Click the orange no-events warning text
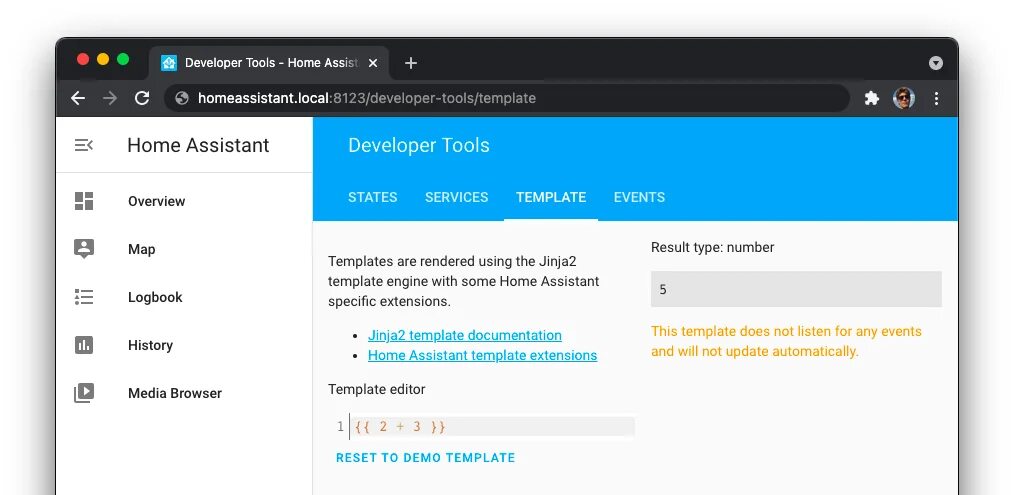The height and width of the screenshot is (495, 1011). pos(786,342)
